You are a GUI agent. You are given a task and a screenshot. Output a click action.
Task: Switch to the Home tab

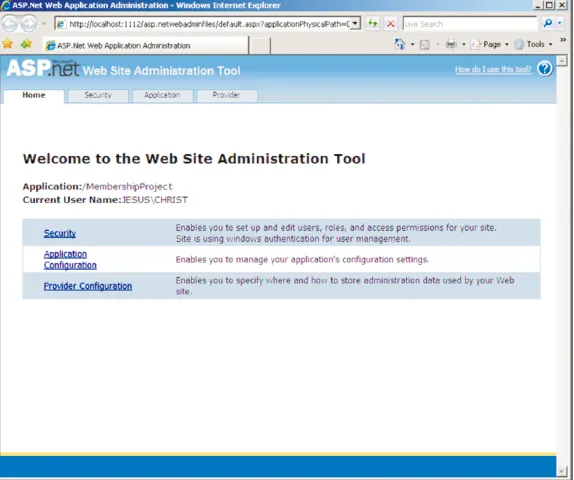click(x=34, y=96)
